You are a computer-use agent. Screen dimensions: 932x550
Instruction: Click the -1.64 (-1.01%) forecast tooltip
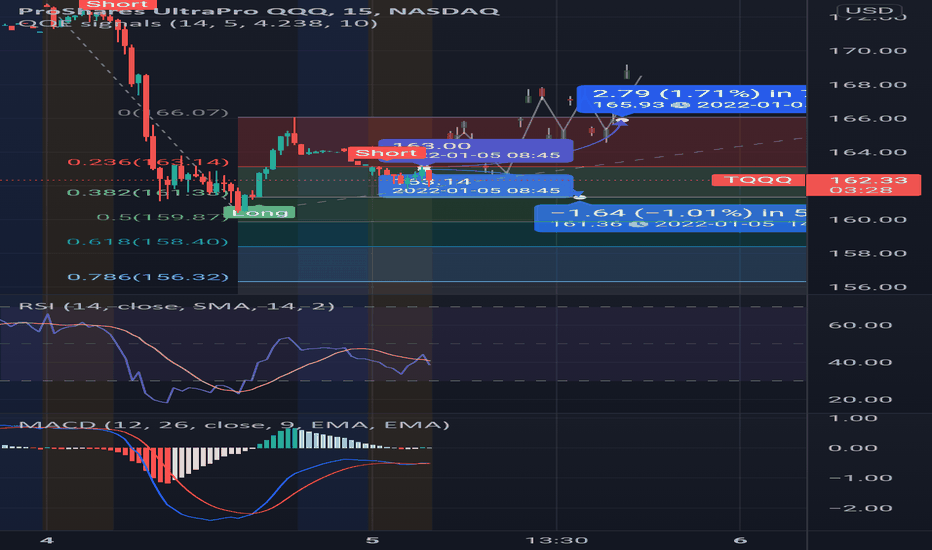670,218
